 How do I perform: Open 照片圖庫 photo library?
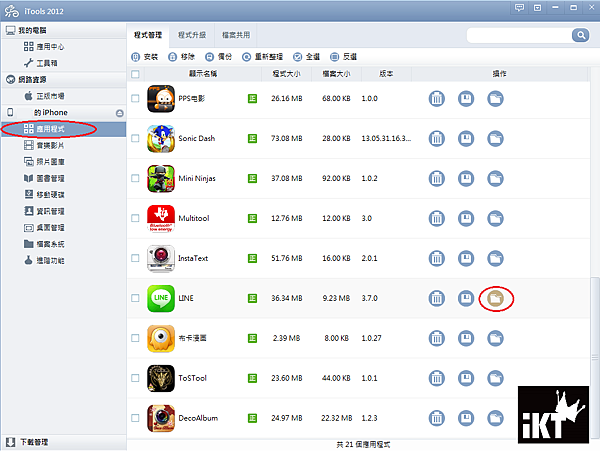pyautogui.click(x=44, y=162)
